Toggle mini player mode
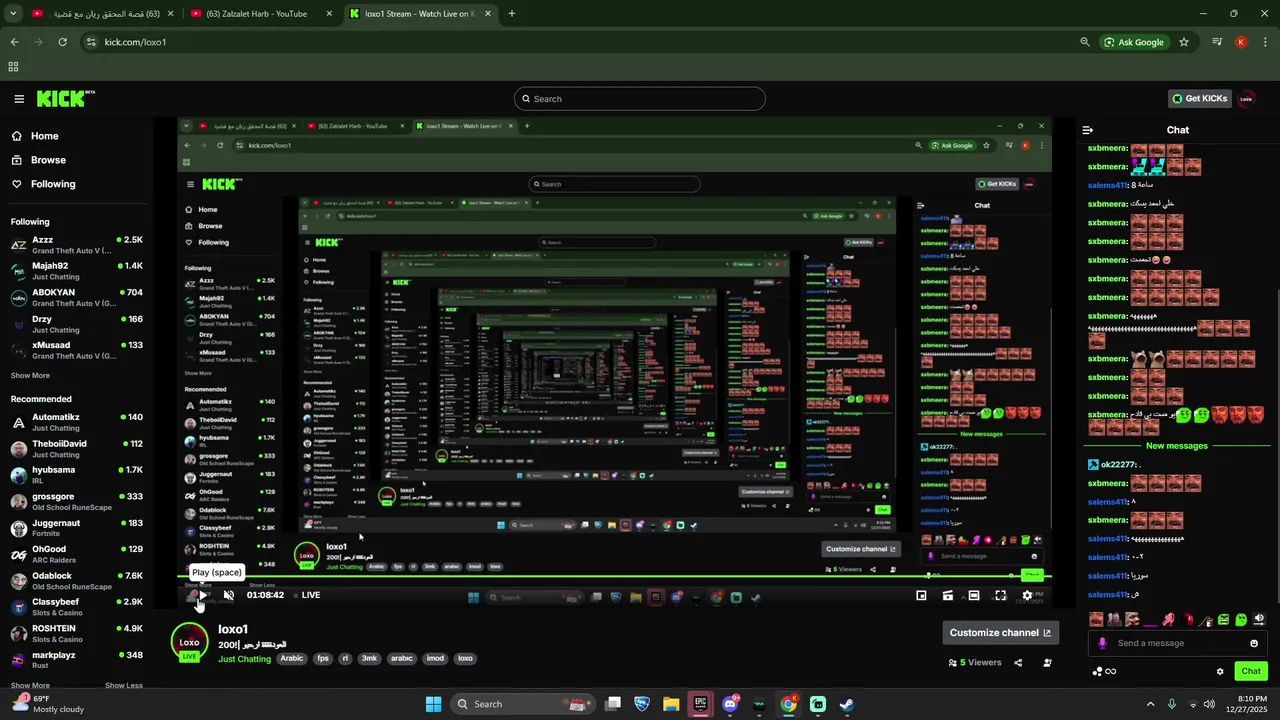This screenshot has width=1280, height=720. (x=921, y=595)
